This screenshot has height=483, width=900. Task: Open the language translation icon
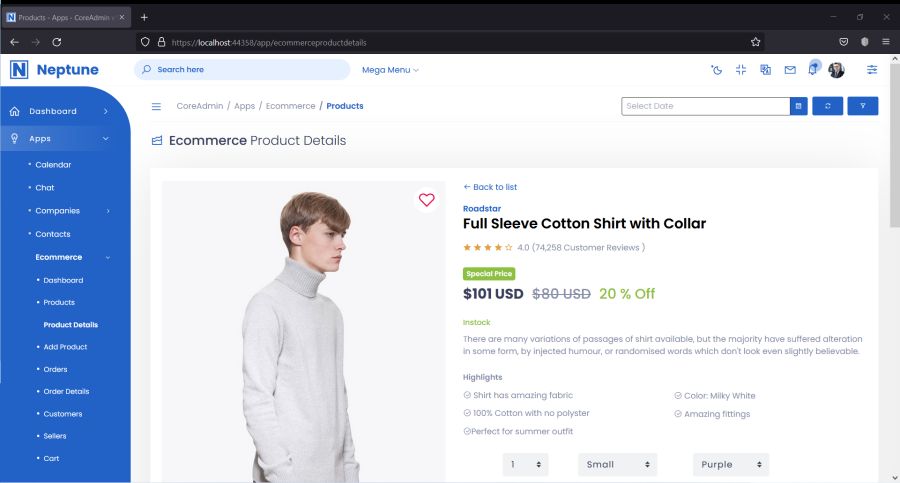[765, 70]
